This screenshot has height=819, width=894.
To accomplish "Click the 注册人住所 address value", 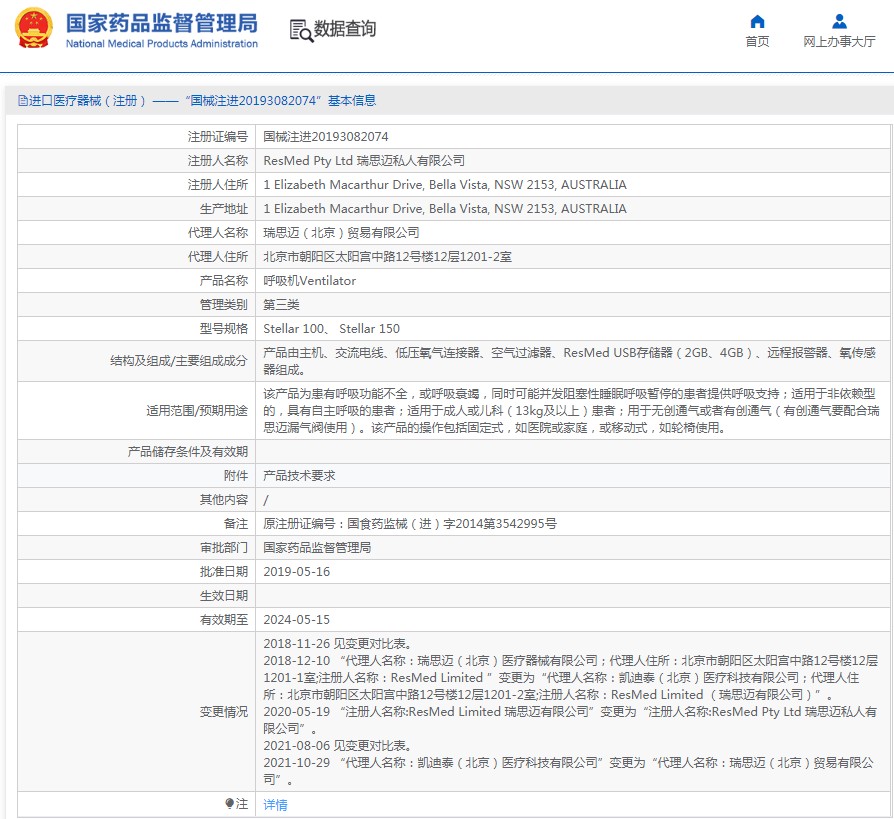I will (x=445, y=185).
